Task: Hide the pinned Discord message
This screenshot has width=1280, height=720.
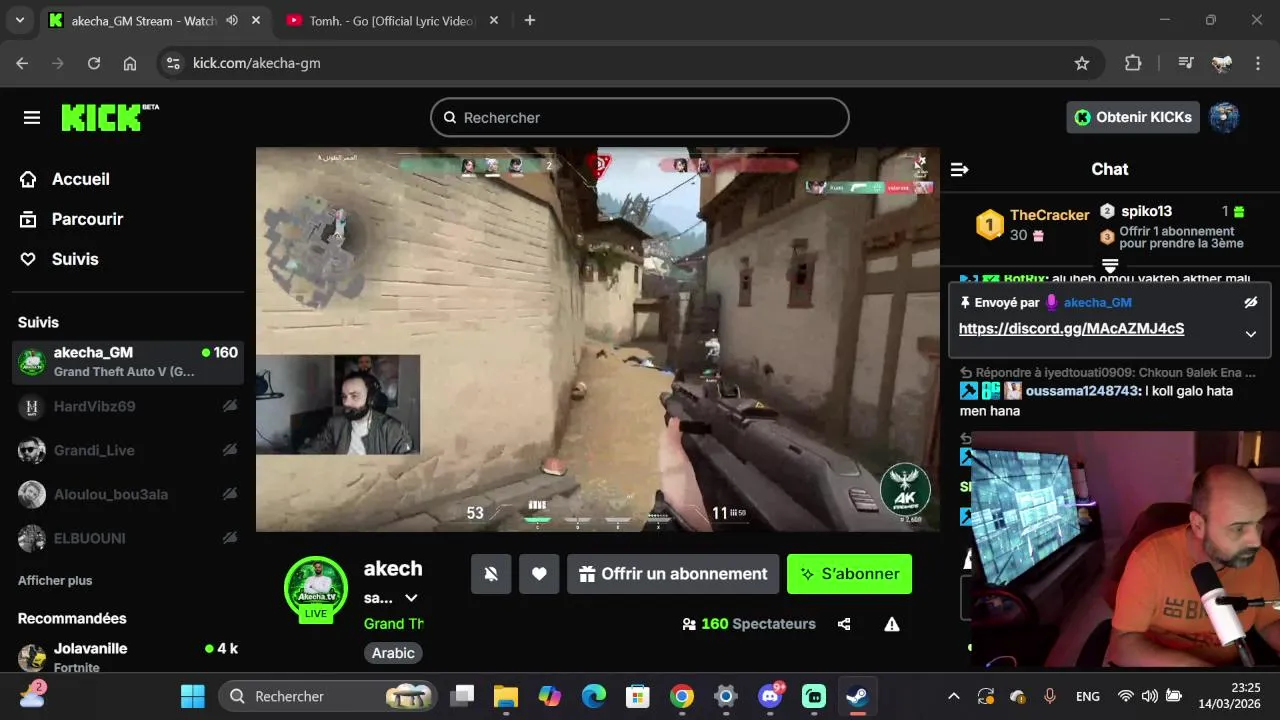Action: tap(1250, 302)
